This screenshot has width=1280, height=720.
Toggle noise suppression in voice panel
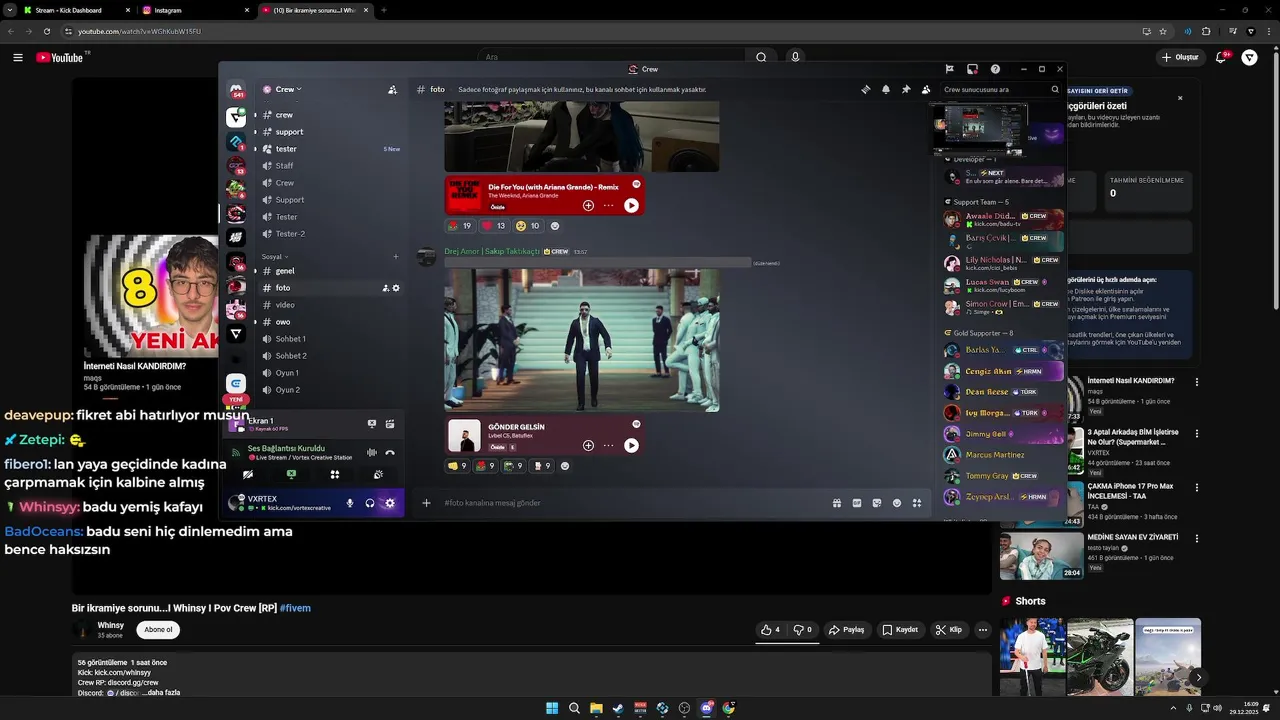coord(372,452)
